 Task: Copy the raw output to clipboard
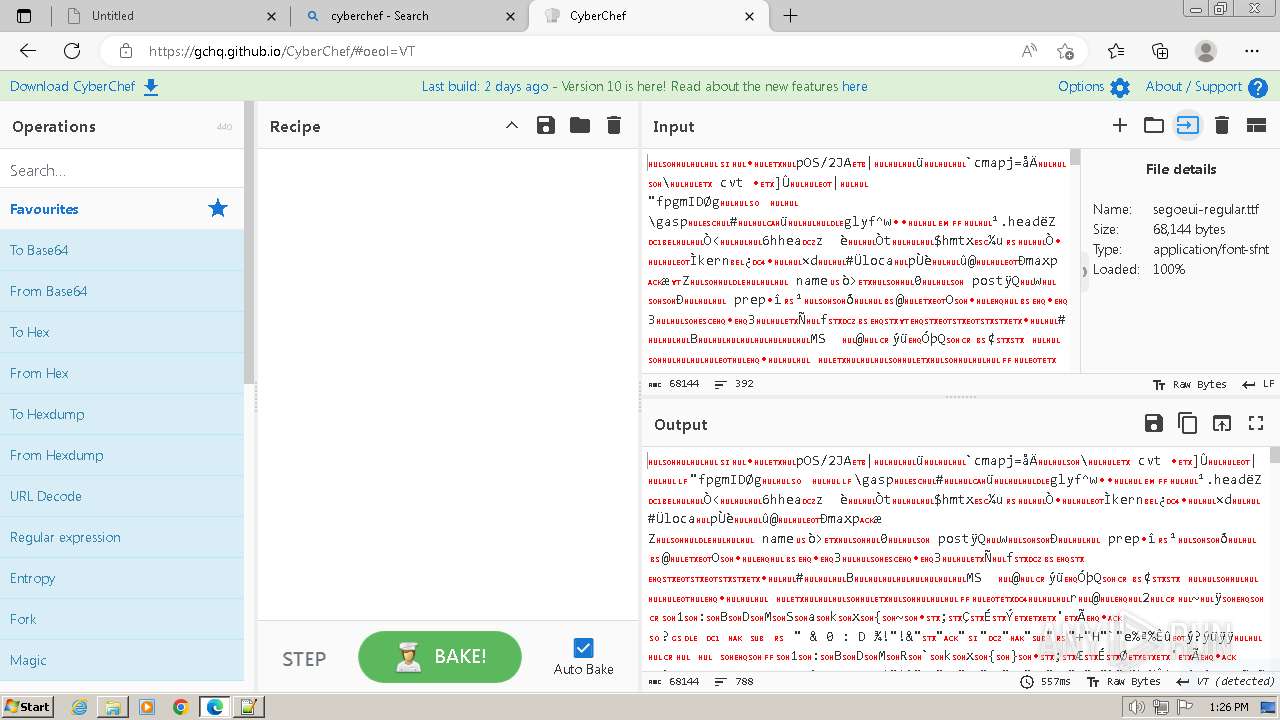click(x=1188, y=423)
